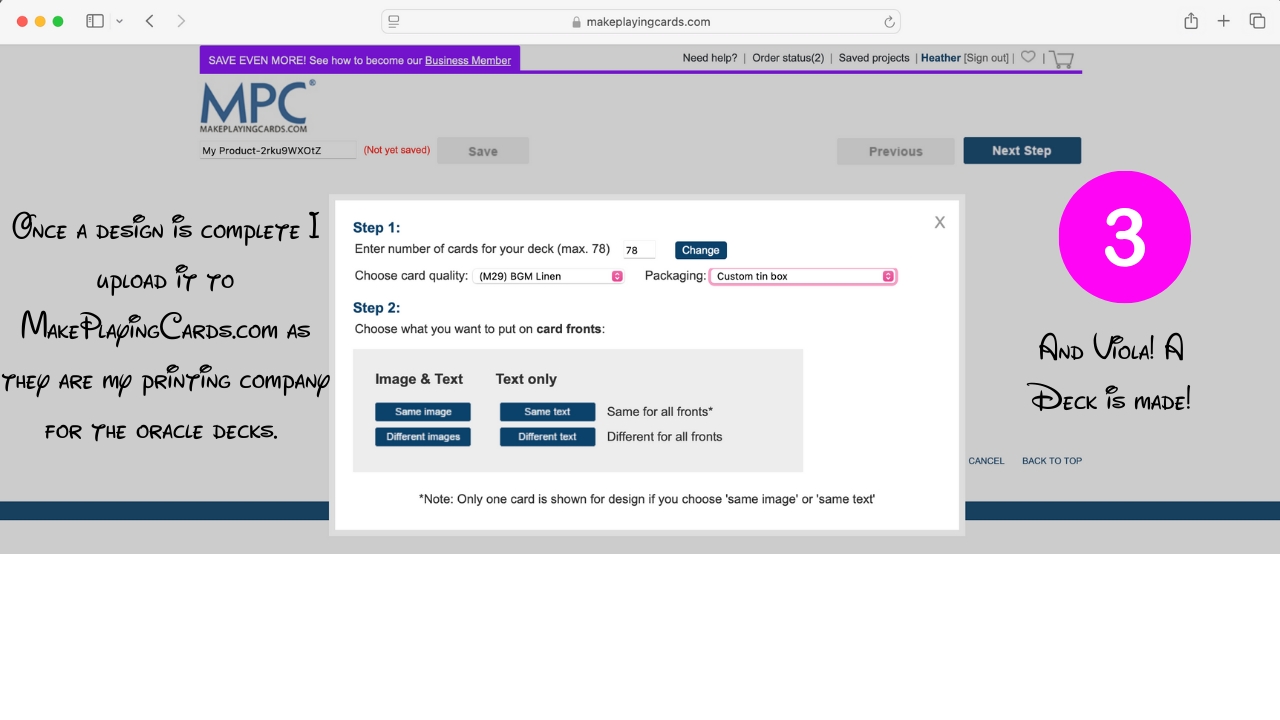Click makeplayingcards.com address bar
Image resolution: width=1280 pixels, height=720 pixels.
pos(641,21)
